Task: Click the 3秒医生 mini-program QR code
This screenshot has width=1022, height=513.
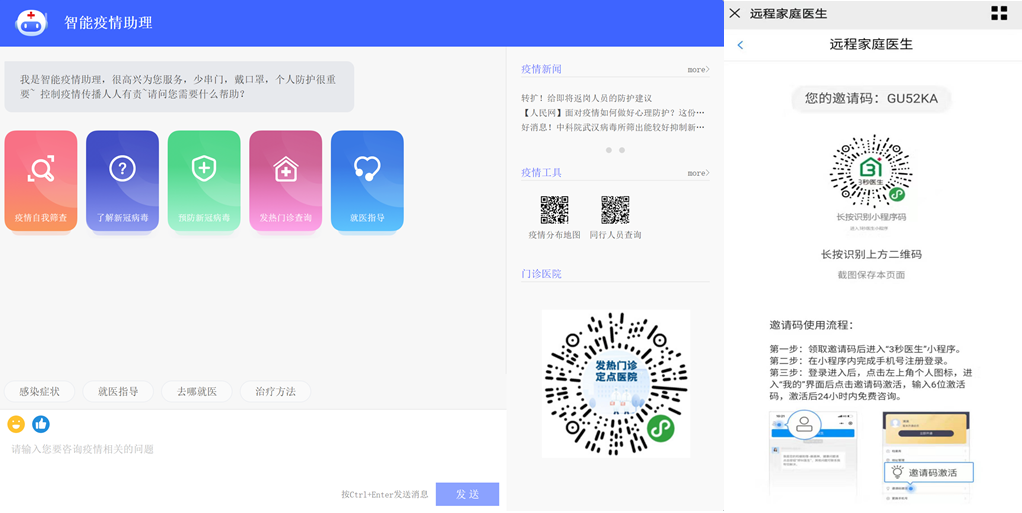Action: [x=871, y=172]
